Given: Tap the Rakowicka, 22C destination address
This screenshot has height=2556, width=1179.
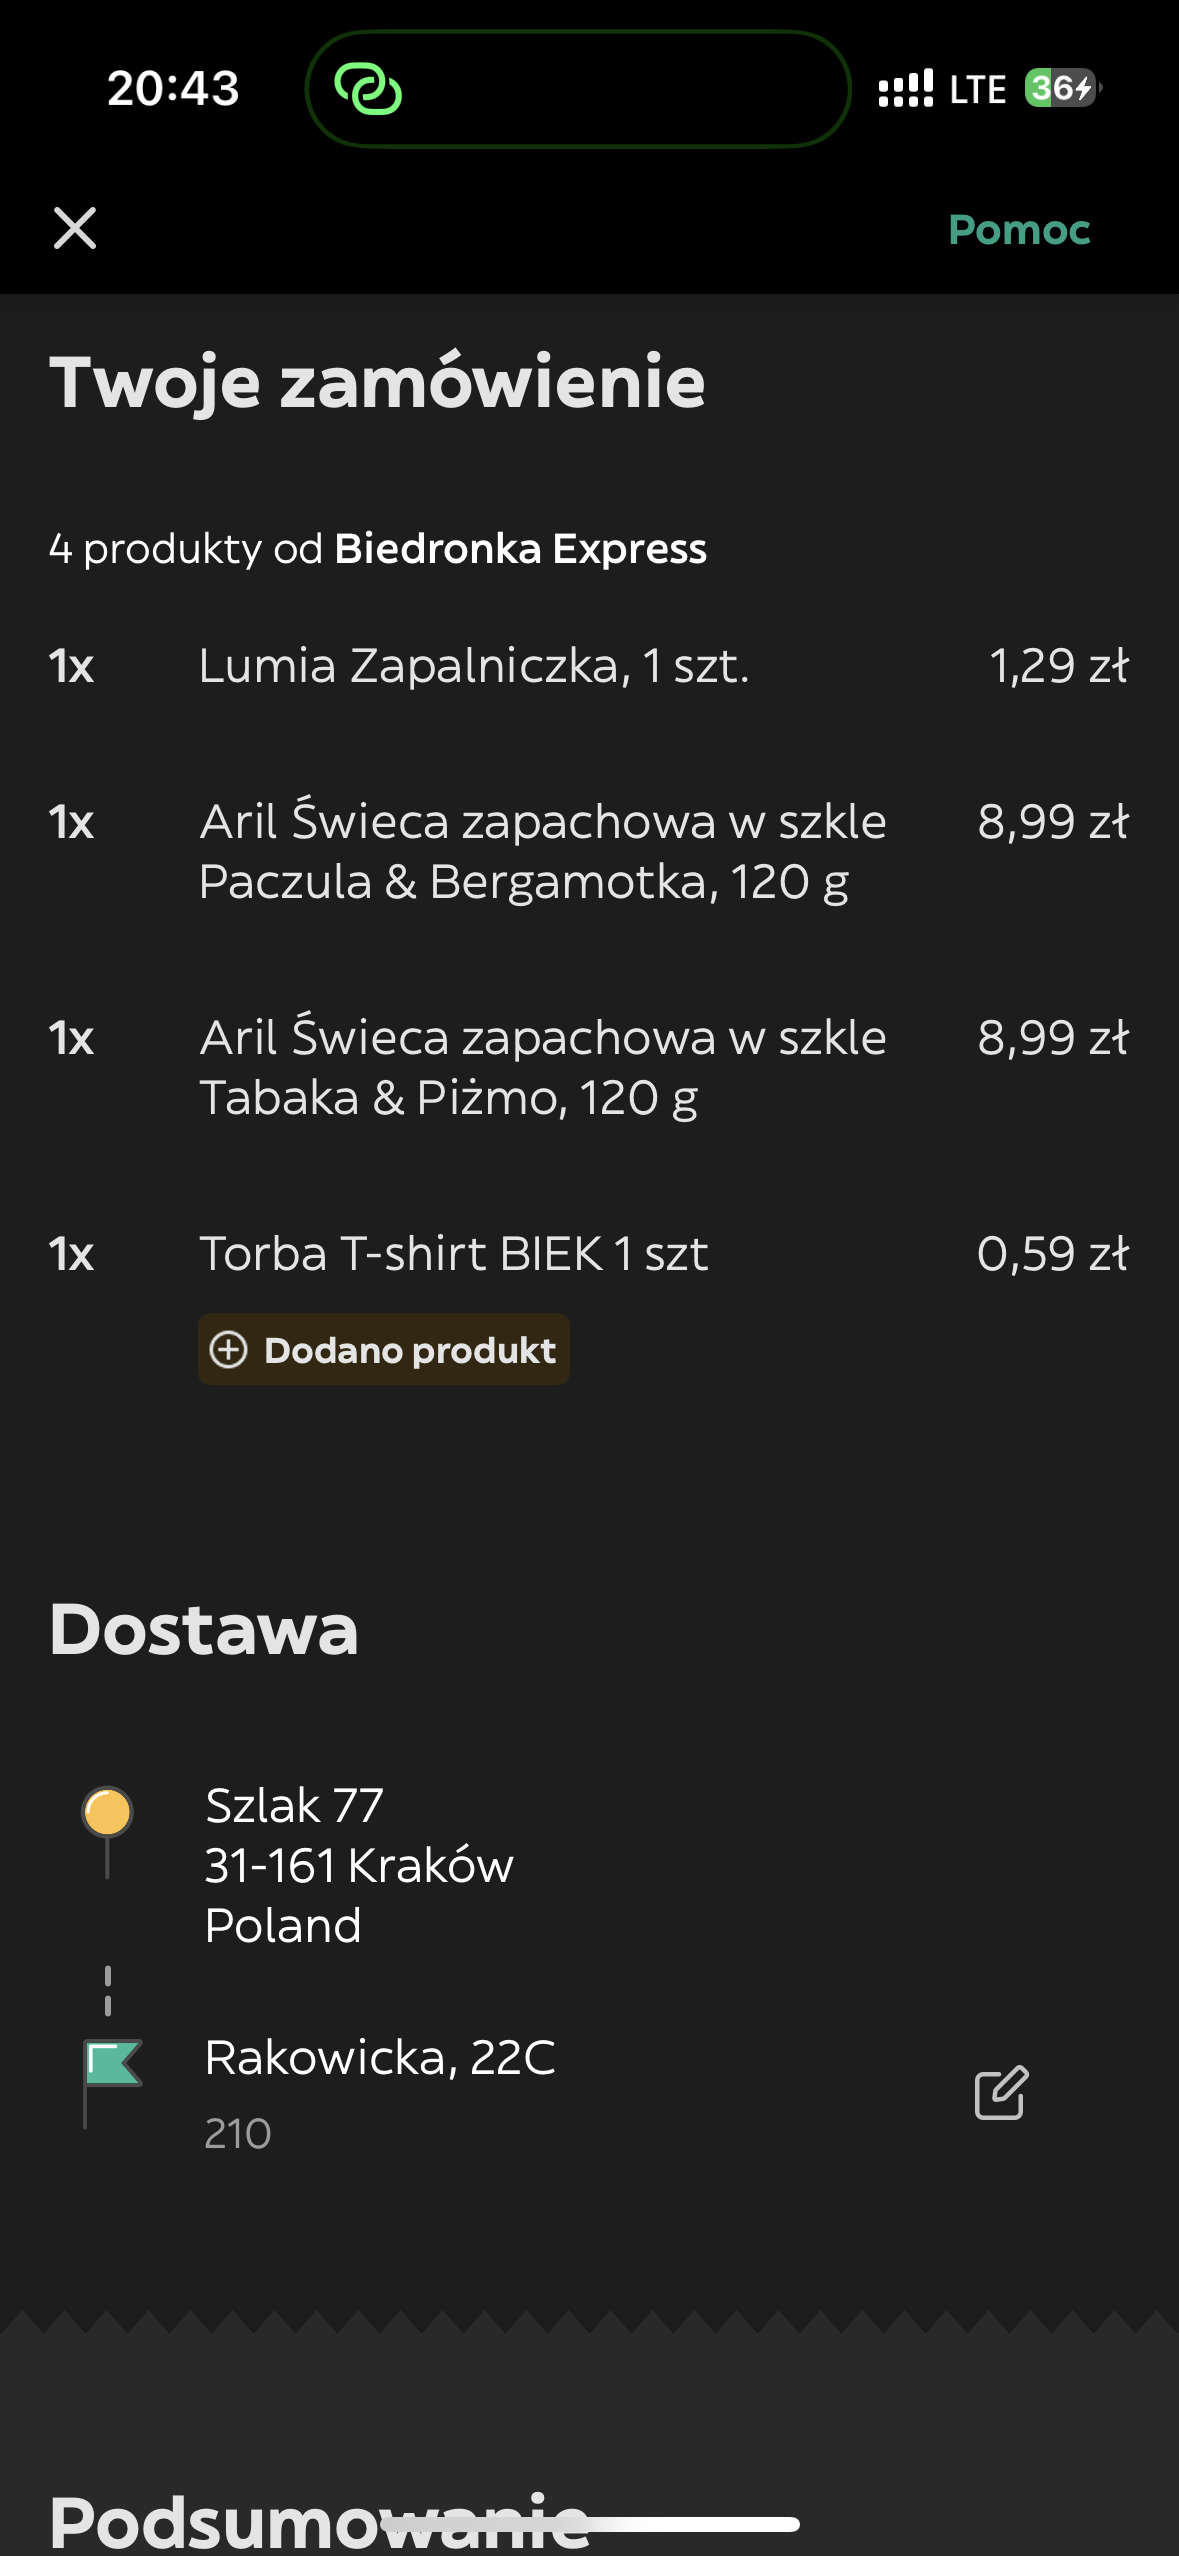Looking at the screenshot, I should [x=380, y=2058].
